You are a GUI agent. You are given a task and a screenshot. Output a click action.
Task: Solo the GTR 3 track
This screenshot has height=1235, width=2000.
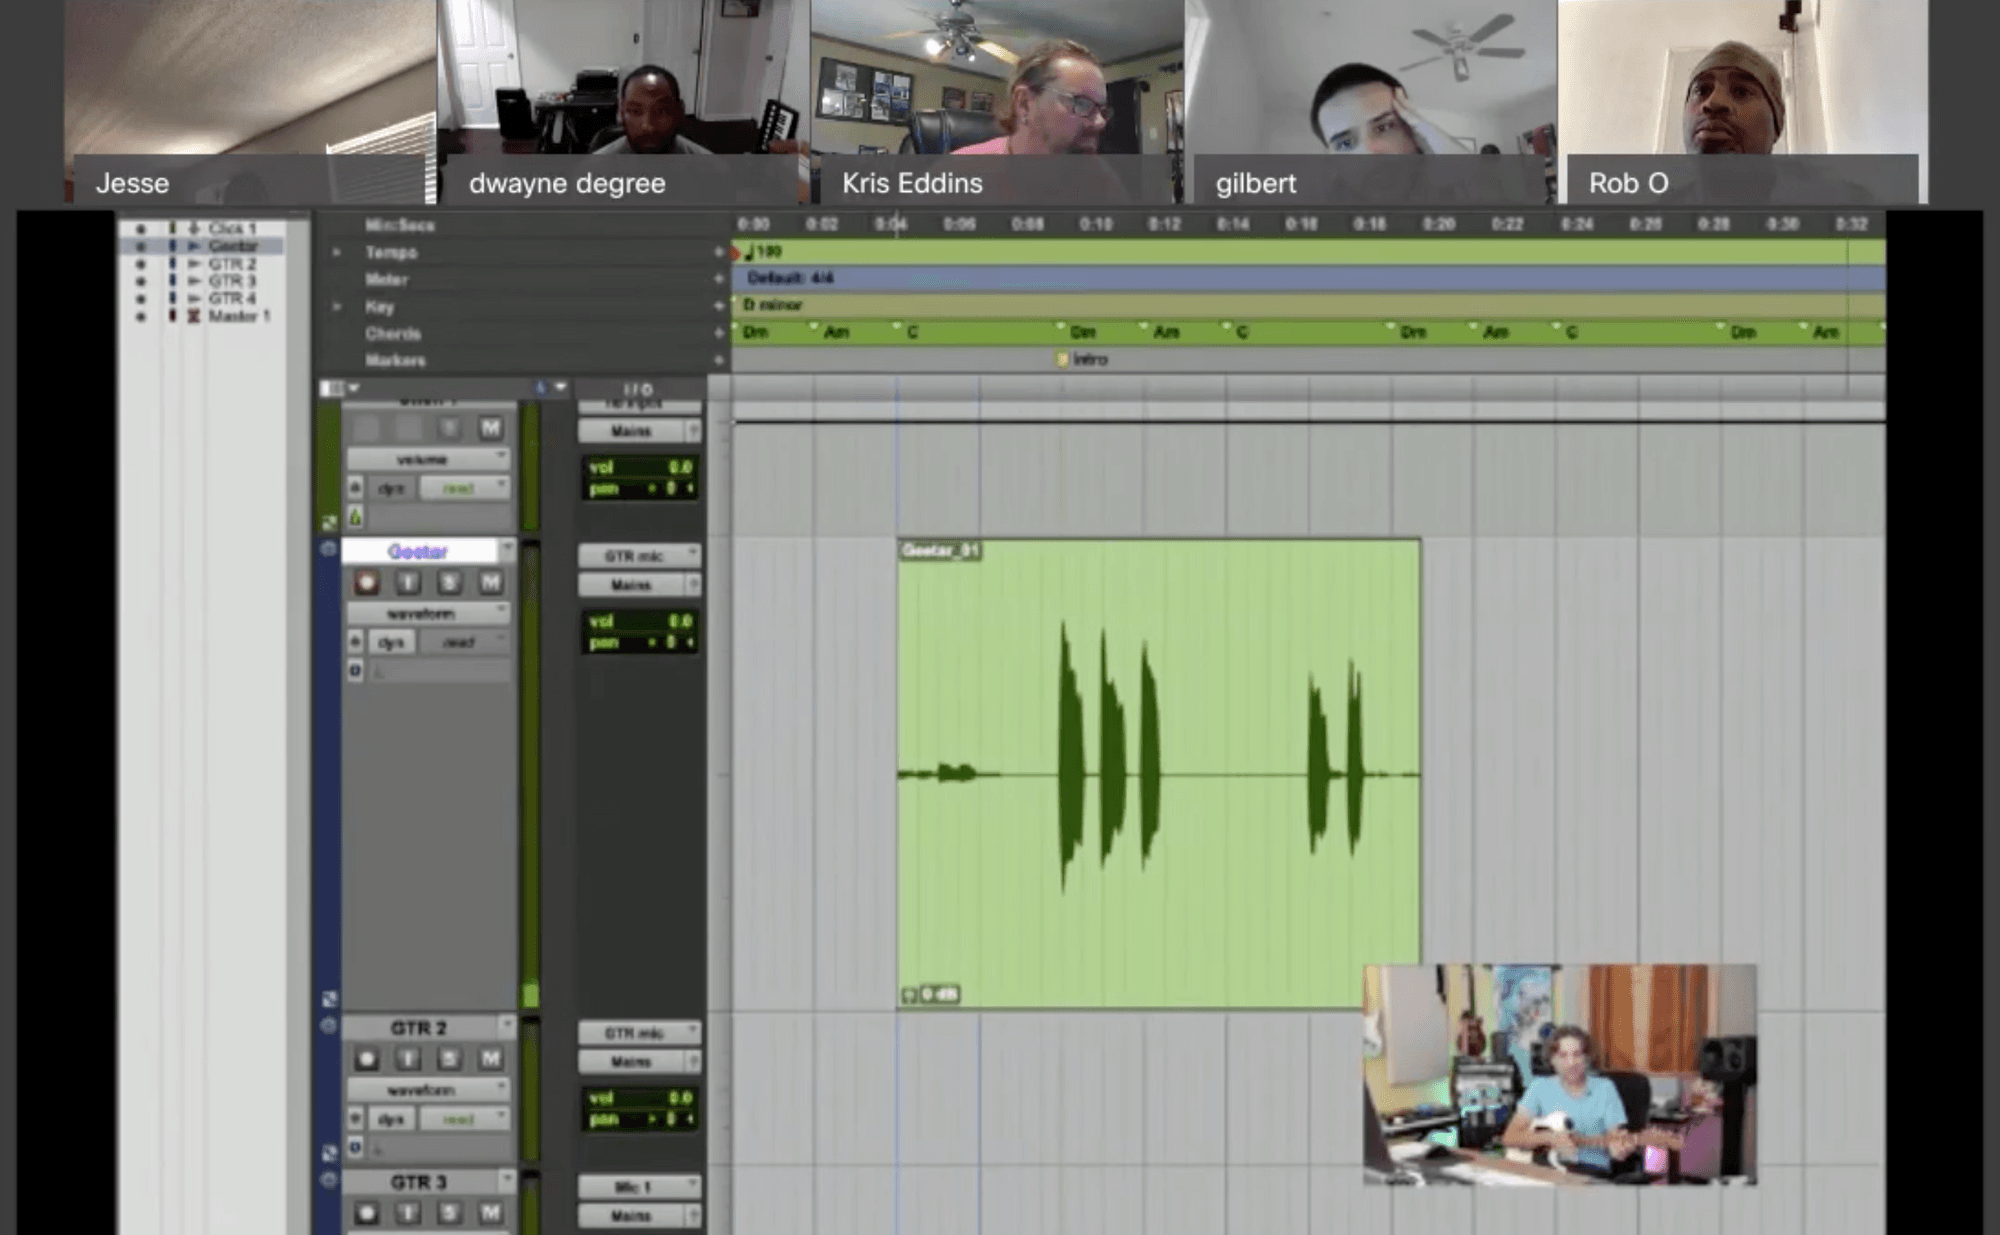click(x=449, y=1213)
